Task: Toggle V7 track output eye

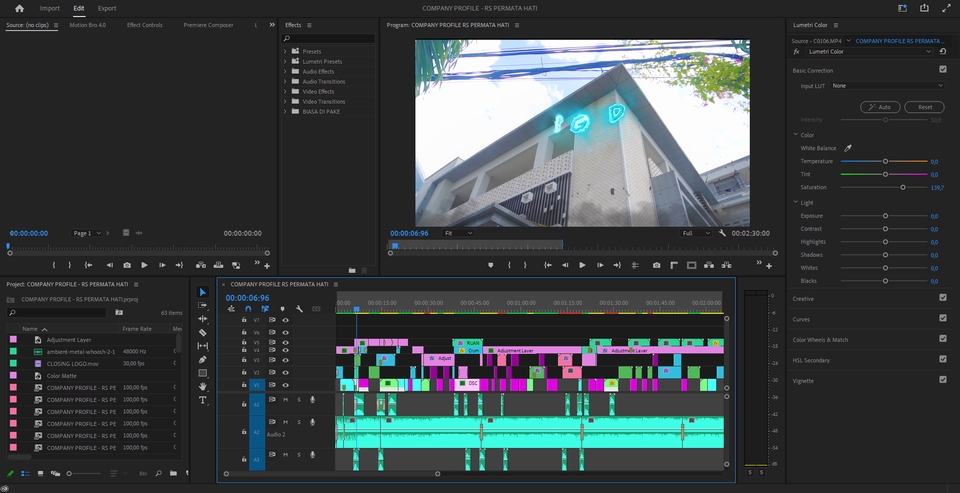Action: click(285, 320)
